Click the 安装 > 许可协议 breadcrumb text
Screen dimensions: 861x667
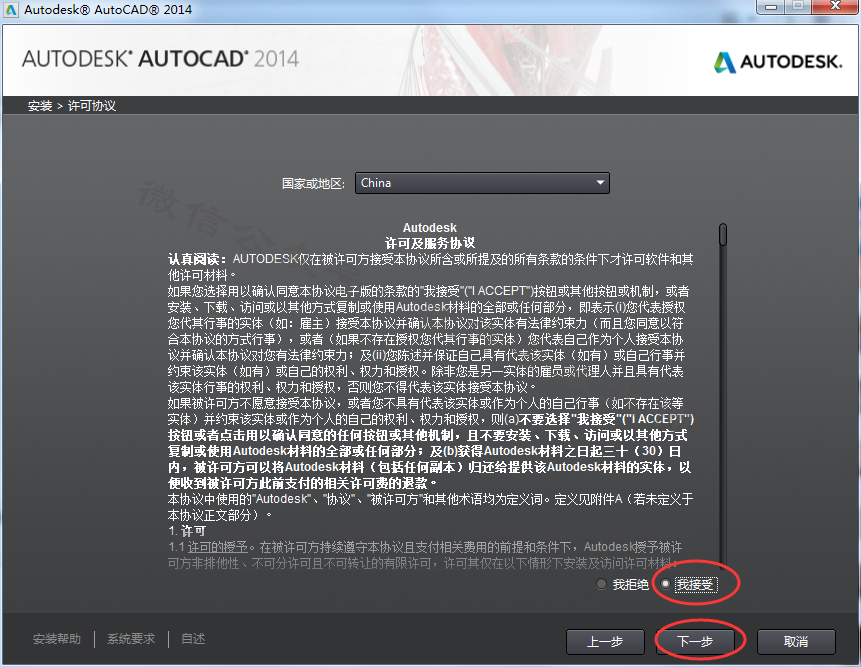(x=72, y=105)
